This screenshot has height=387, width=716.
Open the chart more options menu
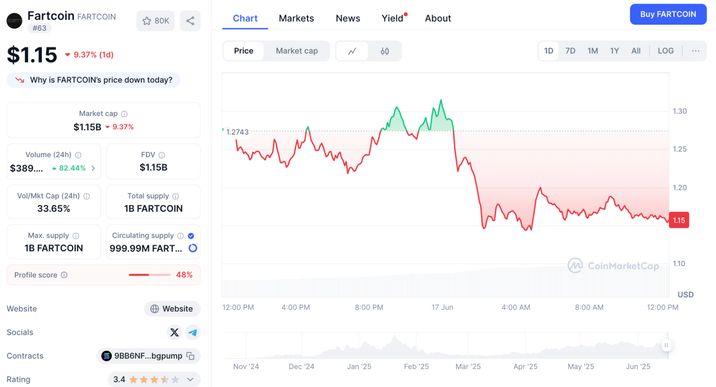click(695, 51)
